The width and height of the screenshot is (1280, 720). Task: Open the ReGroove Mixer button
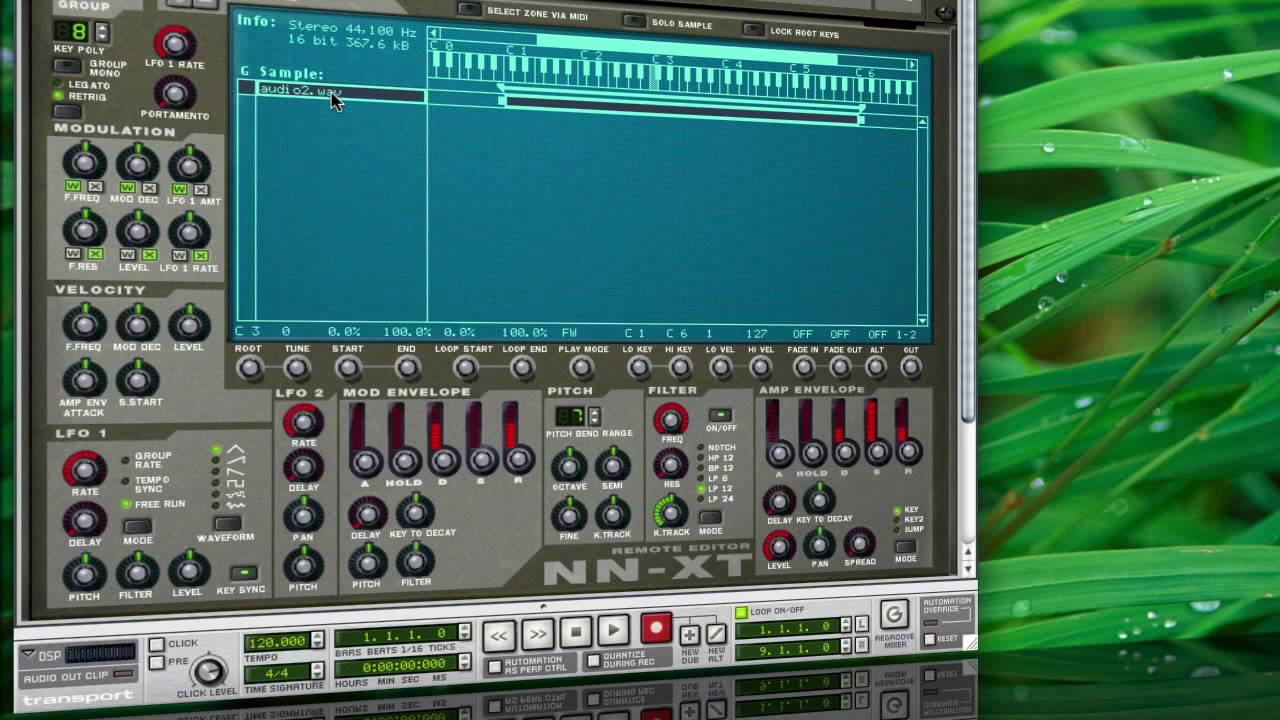893,614
